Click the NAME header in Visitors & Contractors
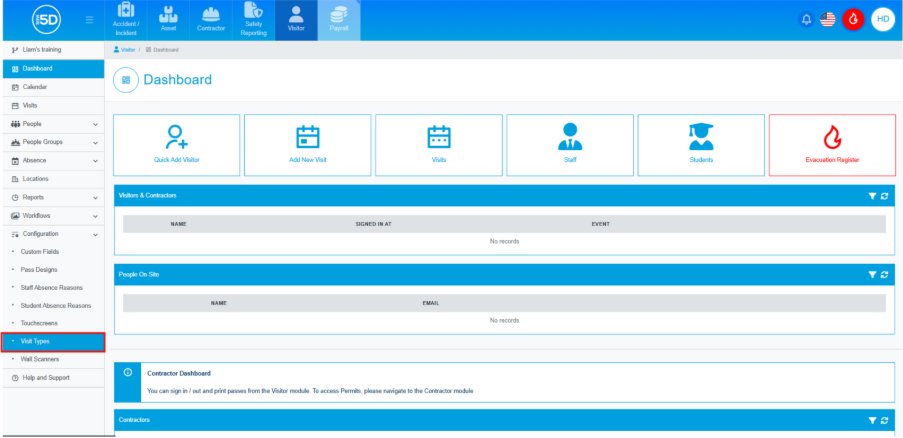 (x=179, y=224)
